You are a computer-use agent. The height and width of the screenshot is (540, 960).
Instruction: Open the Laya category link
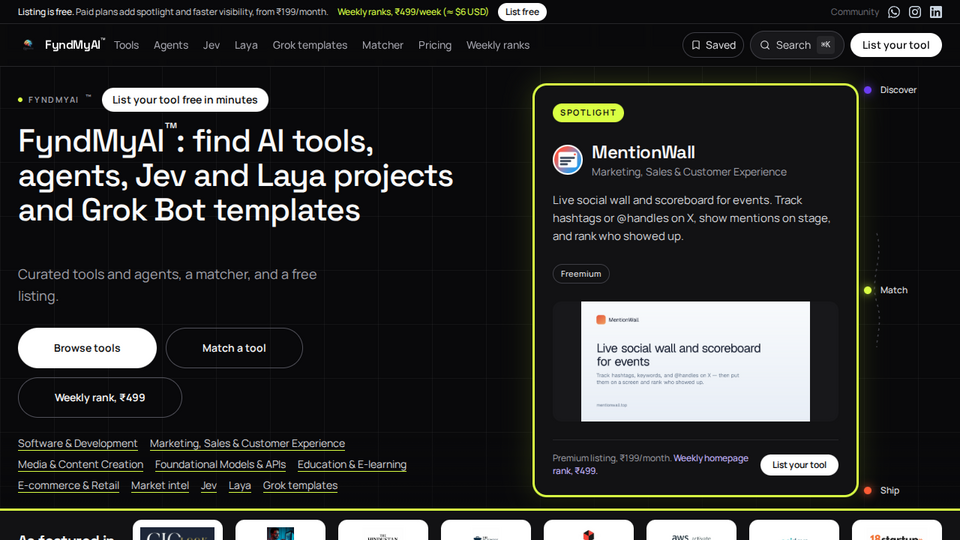(x=239, y=486)
